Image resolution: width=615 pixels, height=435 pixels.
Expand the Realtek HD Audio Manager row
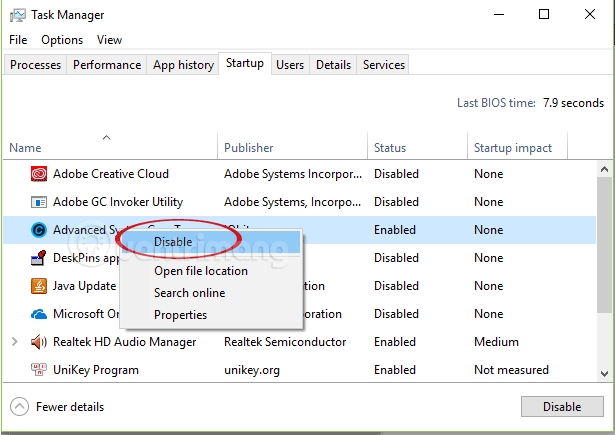coord(14,342)
